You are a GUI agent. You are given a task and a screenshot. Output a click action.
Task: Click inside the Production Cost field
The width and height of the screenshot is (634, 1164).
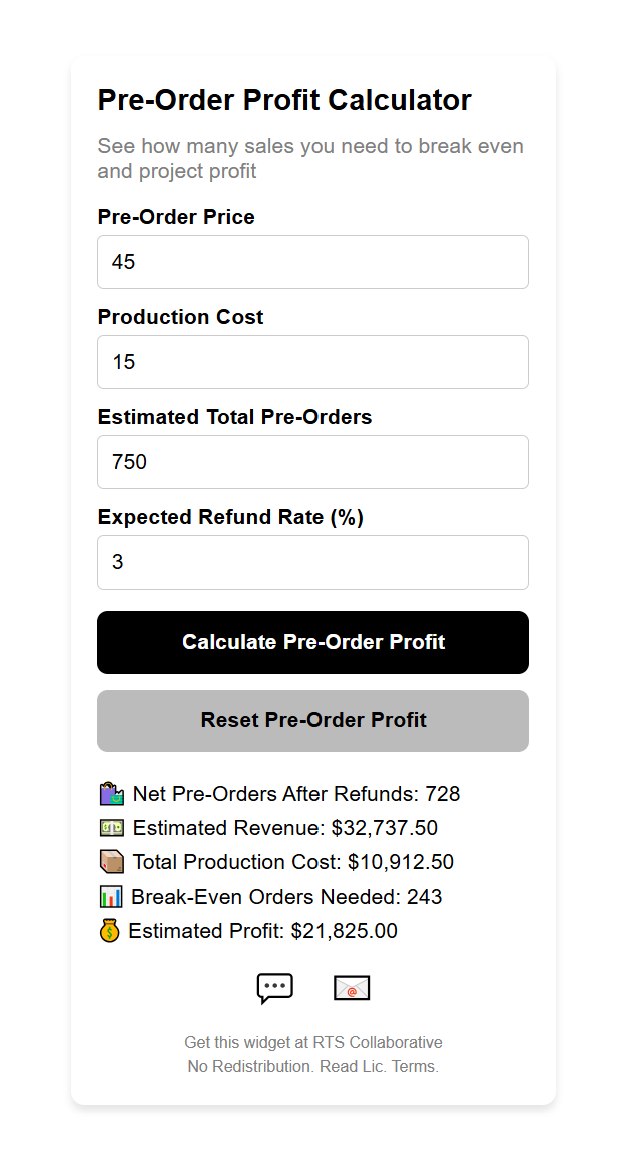click(x=312, y=361)
